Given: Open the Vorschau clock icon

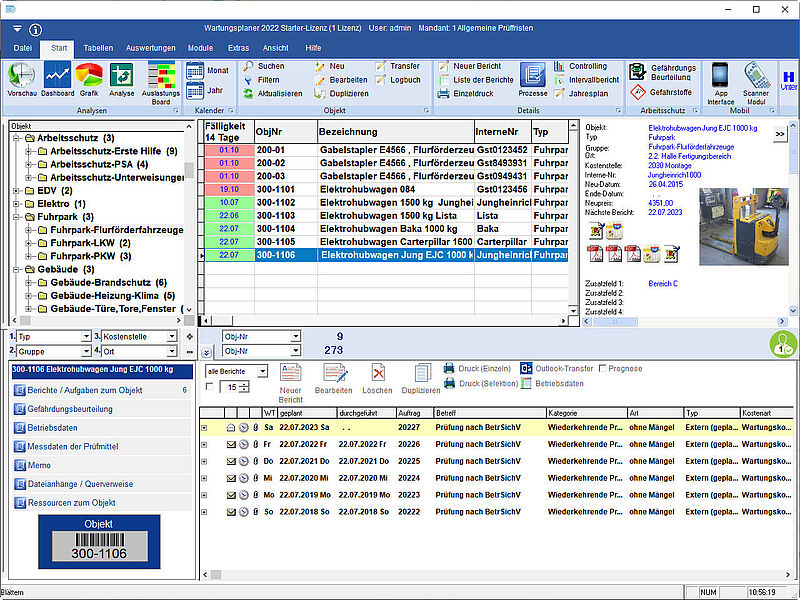Looking at the screenshot, I should 21,76.
